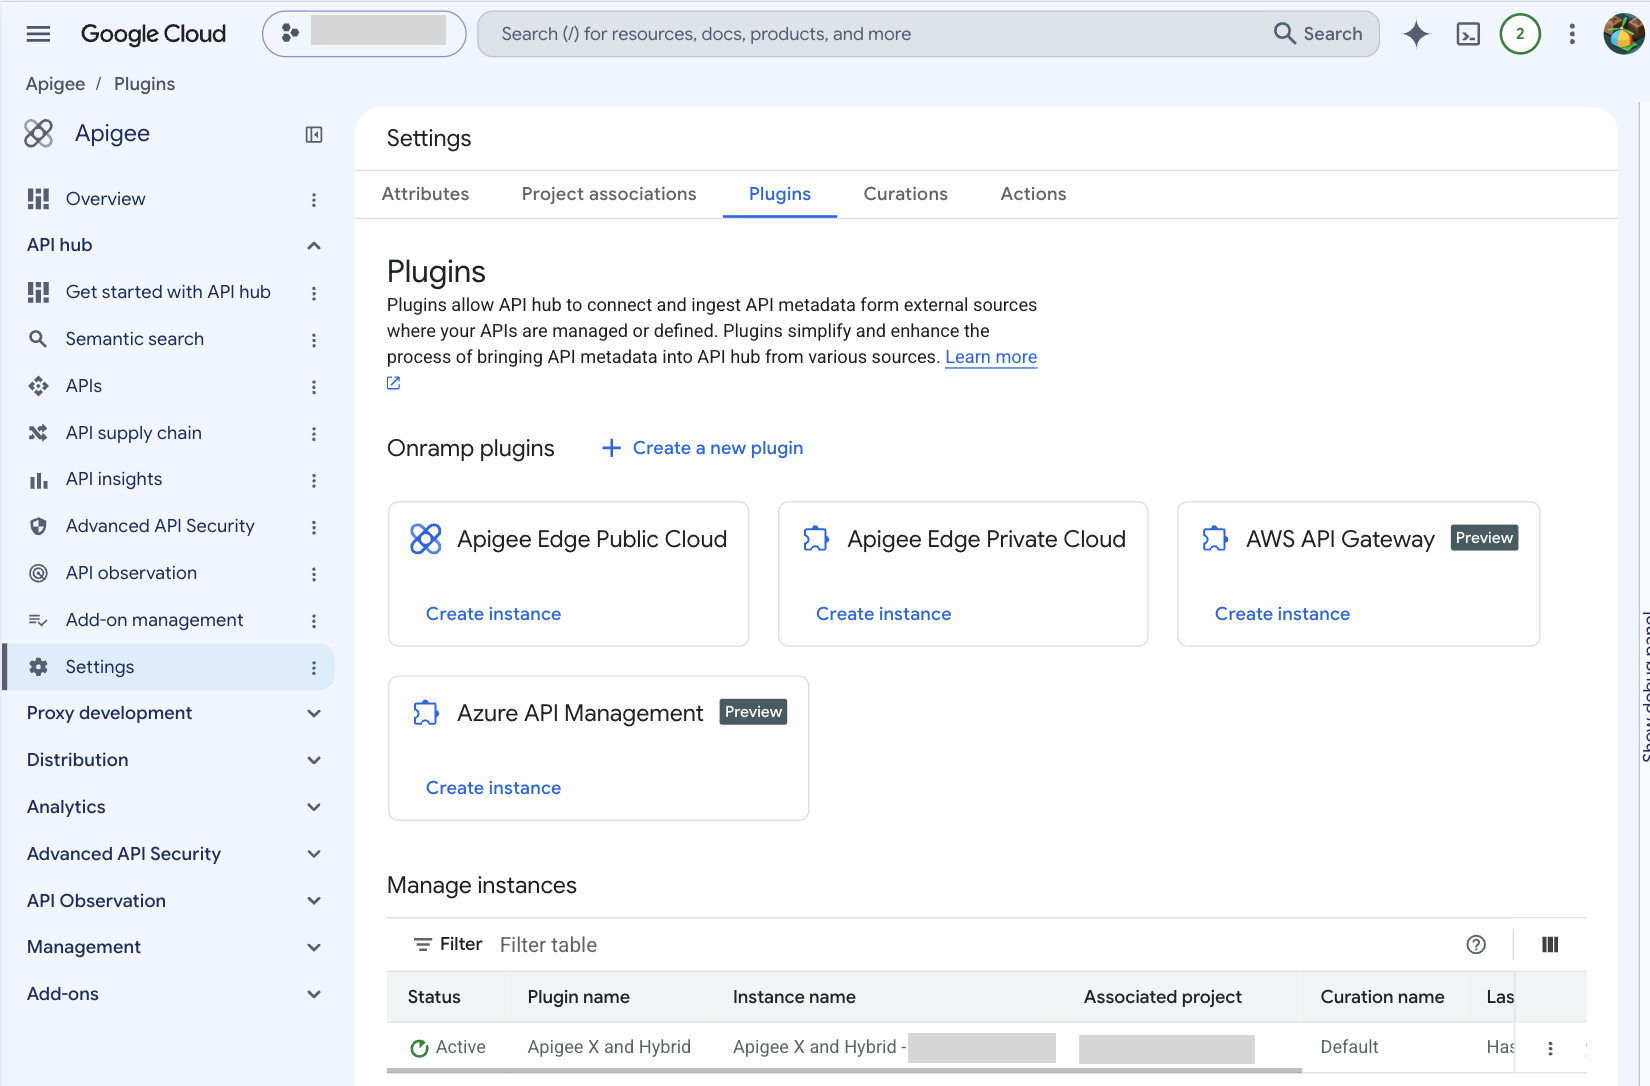The width and height of the screenshot is (1650, 1086).
Task: Open the top bar three-dot options menu
Action: 1572,34
